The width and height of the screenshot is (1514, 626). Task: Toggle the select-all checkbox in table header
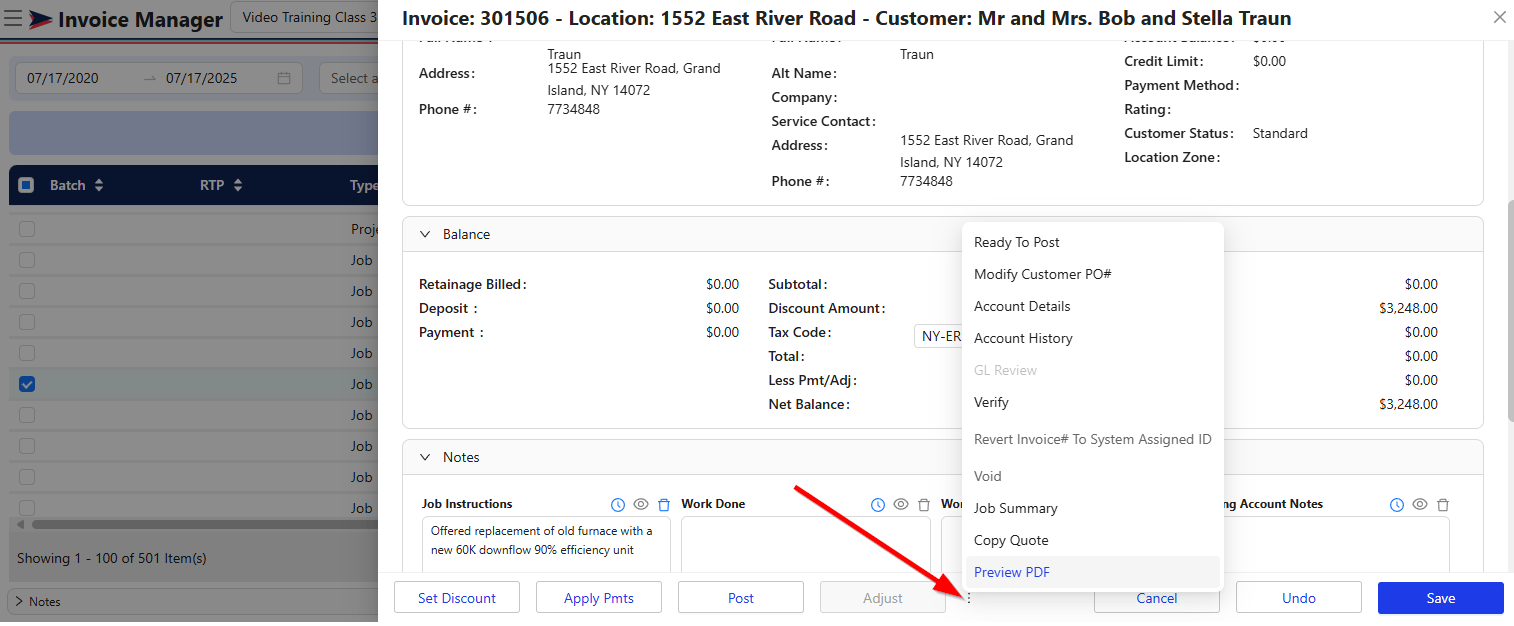(27, 185)
